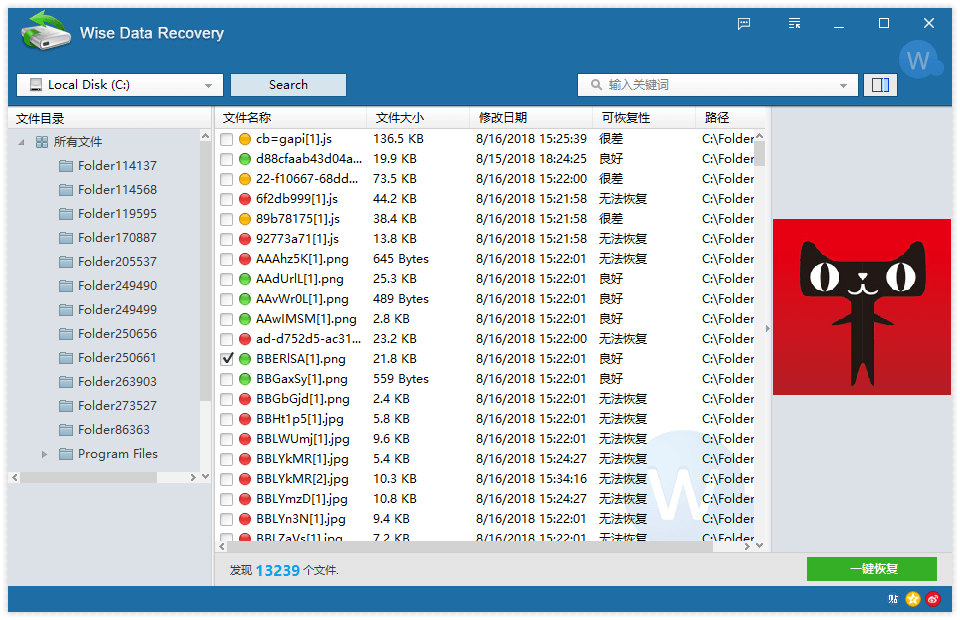Screen dimensions: 960x620
Task: Check the 89b78175[1].js checkbox
Action: coord(227,219)
